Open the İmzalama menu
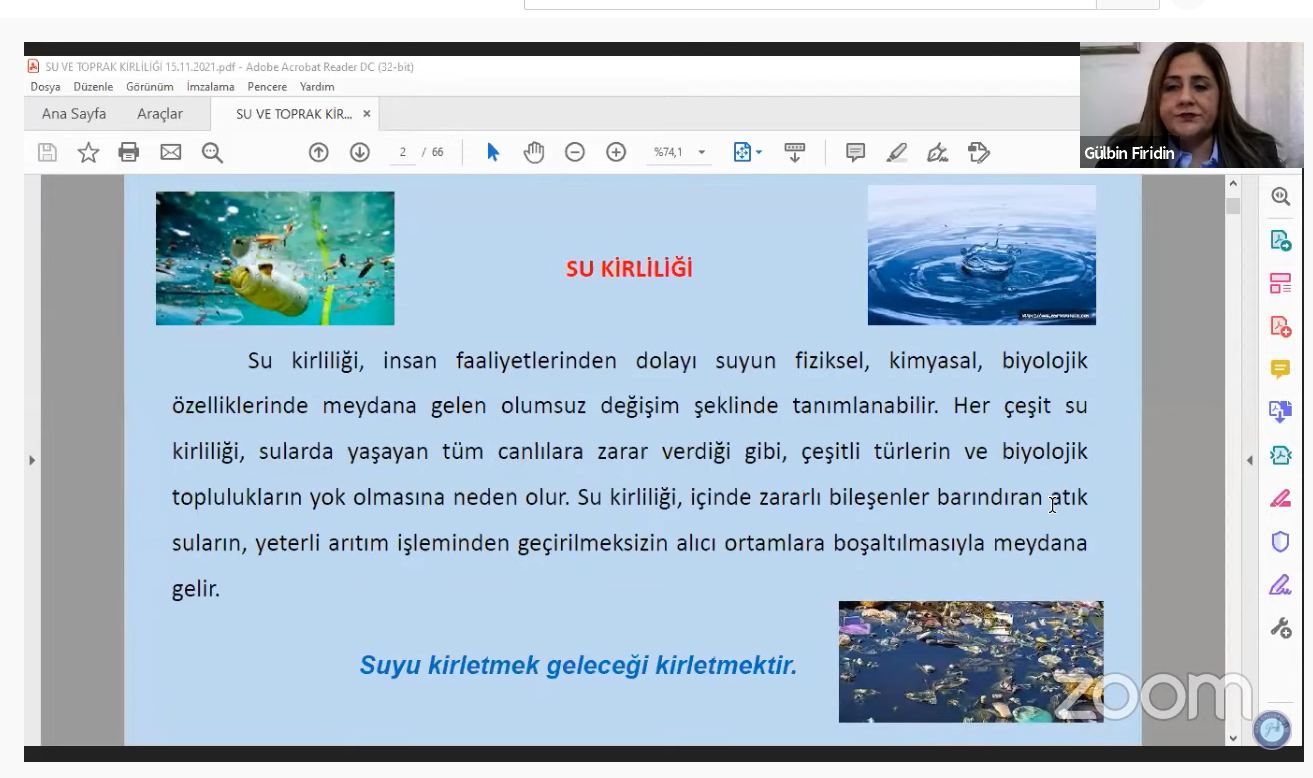Screen dimensions: 1313x778 [210, 87]
